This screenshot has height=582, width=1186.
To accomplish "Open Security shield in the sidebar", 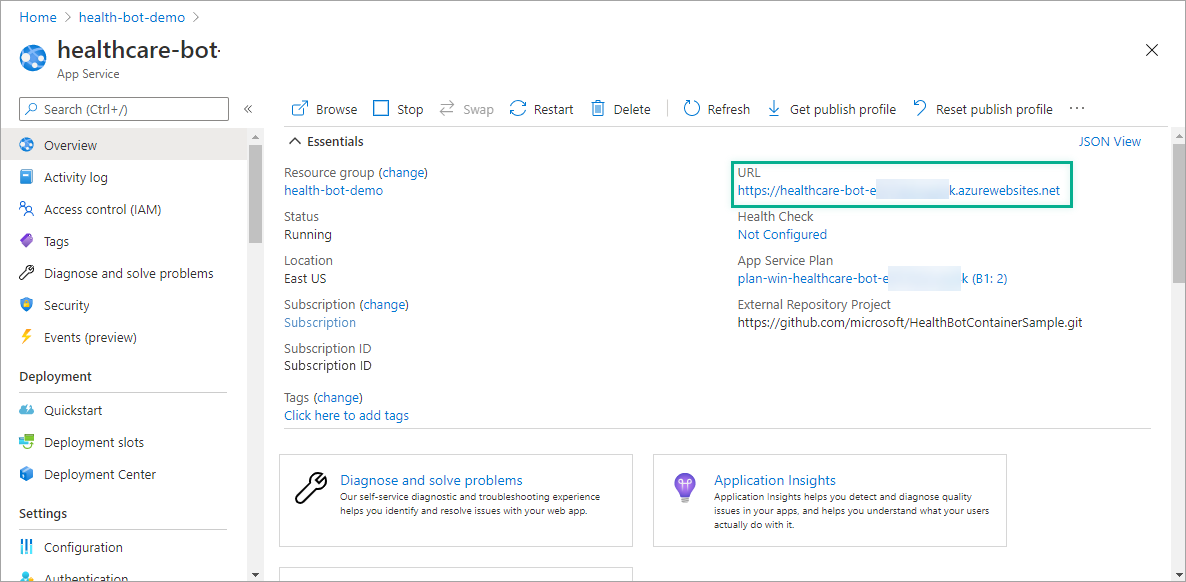I will click(67, 305).
